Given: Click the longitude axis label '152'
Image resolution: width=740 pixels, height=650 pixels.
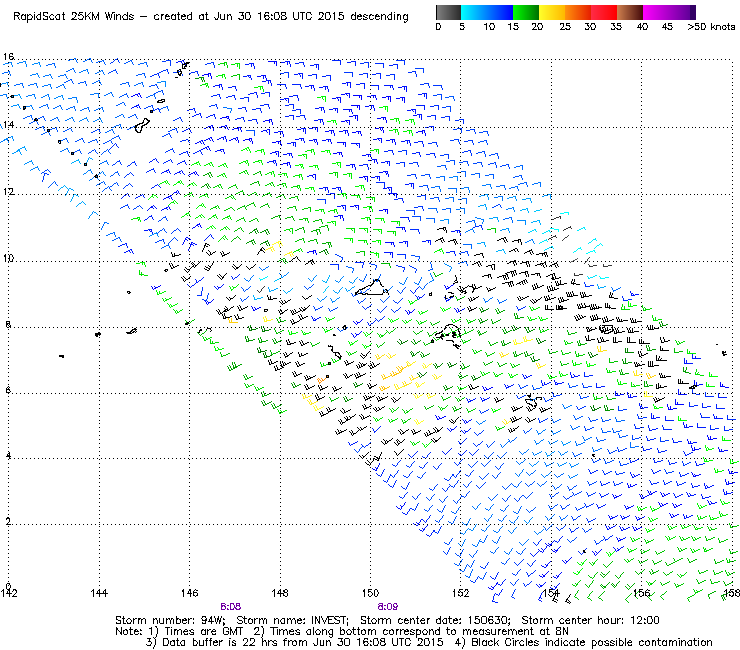Looking at the screenshot, I should click(x=461, y=593).
